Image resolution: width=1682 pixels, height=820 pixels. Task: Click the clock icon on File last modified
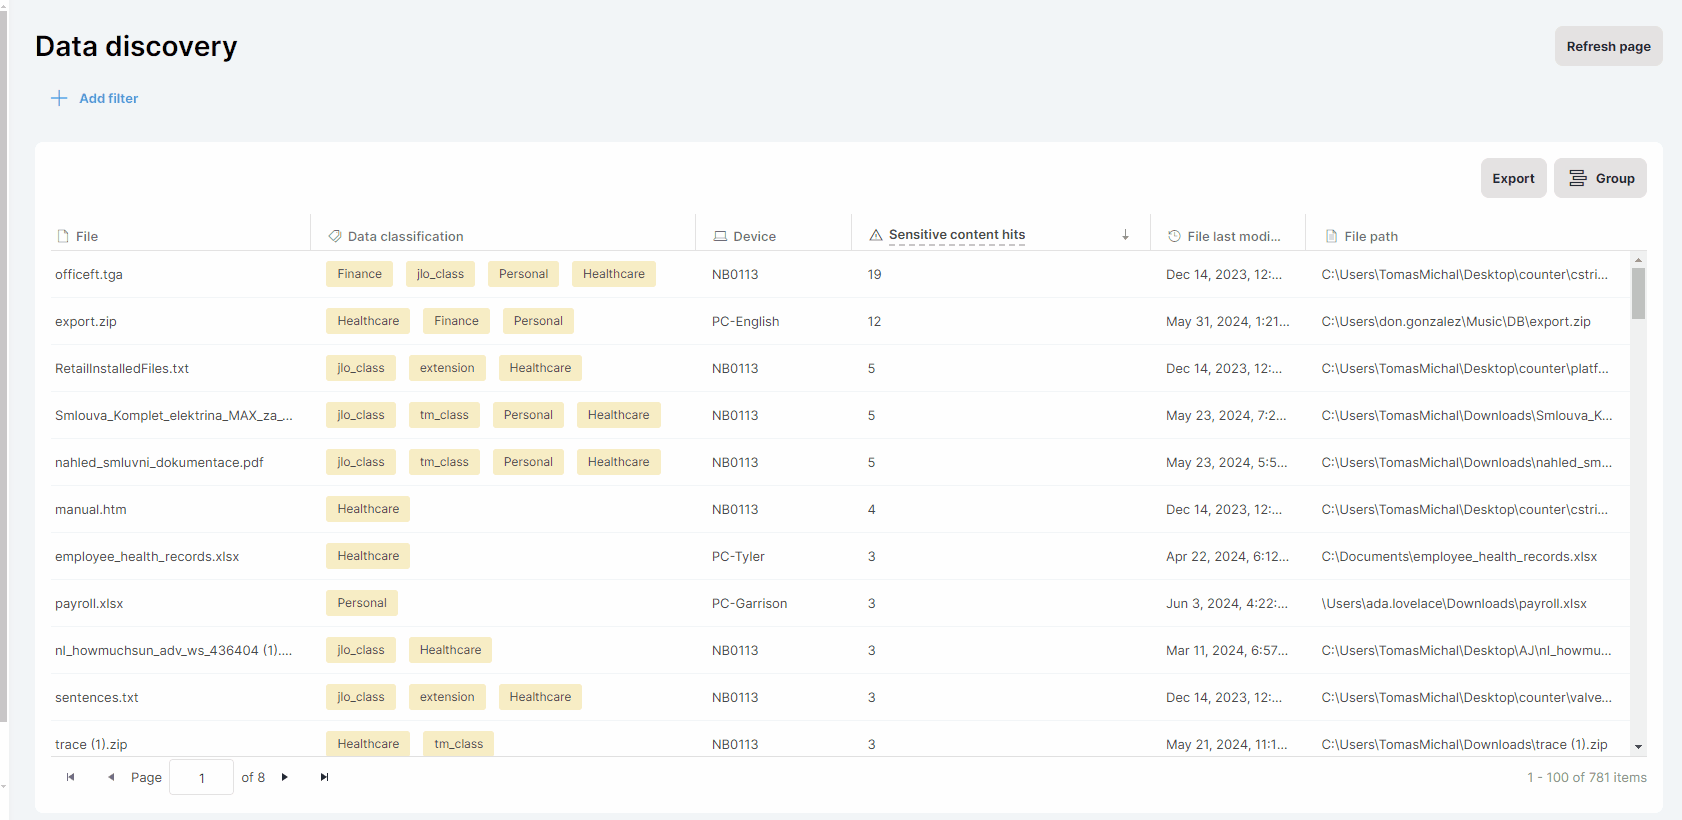[x=1174, y=236]
